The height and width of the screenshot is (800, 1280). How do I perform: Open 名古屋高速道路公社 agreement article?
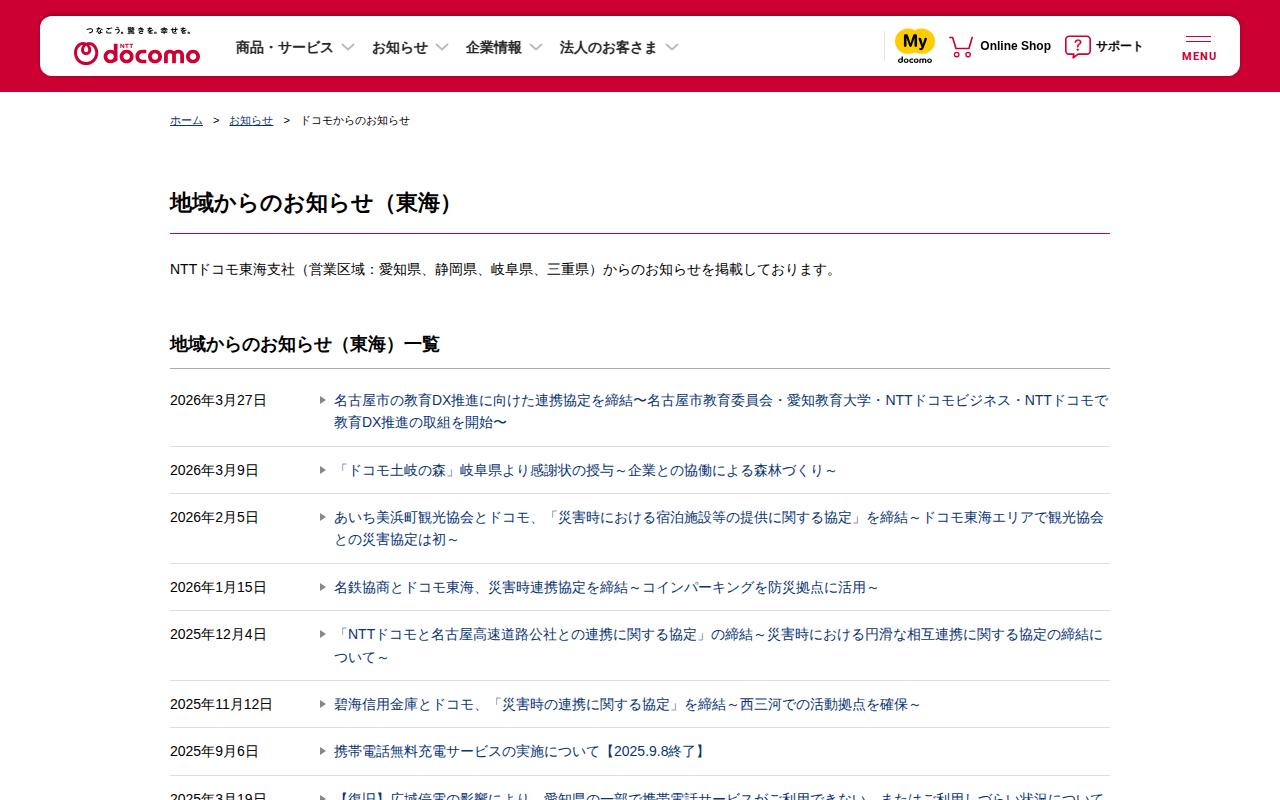click(718, 645)
